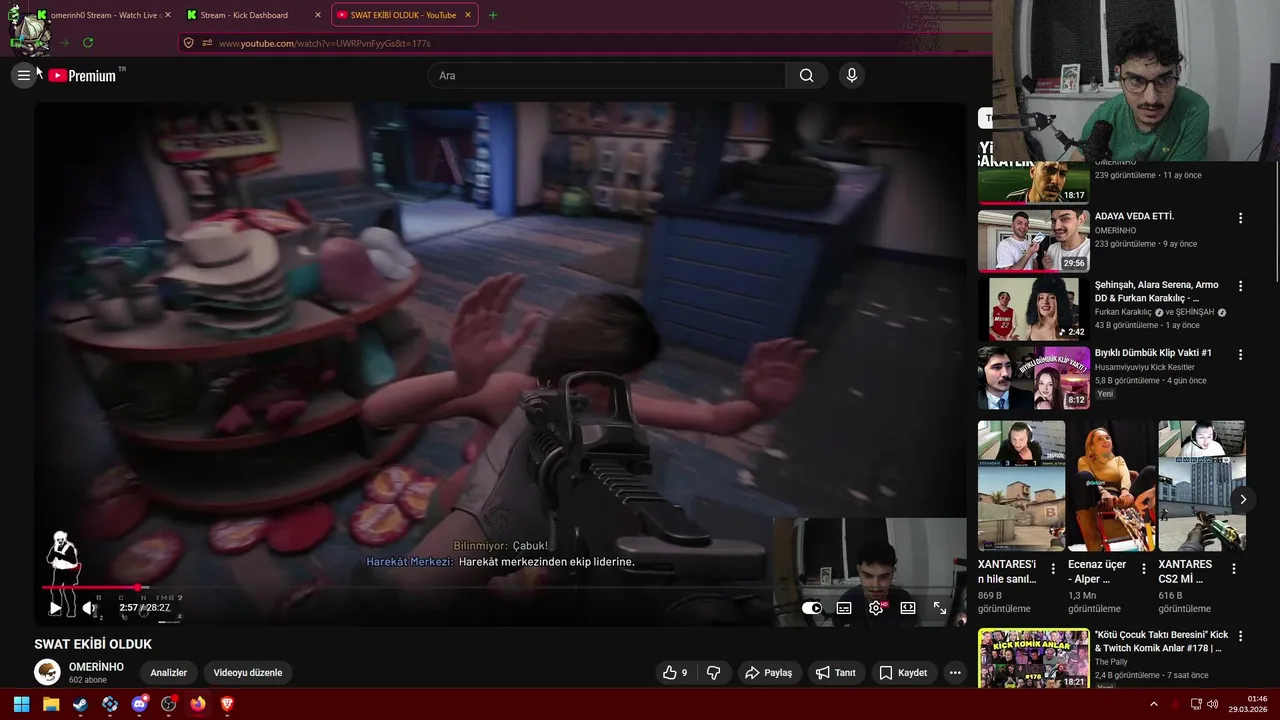The height and width of the screenshot is (720, 1280).
Task: Open Kick Komik Anlar #178 thumbnail
Action: pyautogui.click(x=1033, y=658)
